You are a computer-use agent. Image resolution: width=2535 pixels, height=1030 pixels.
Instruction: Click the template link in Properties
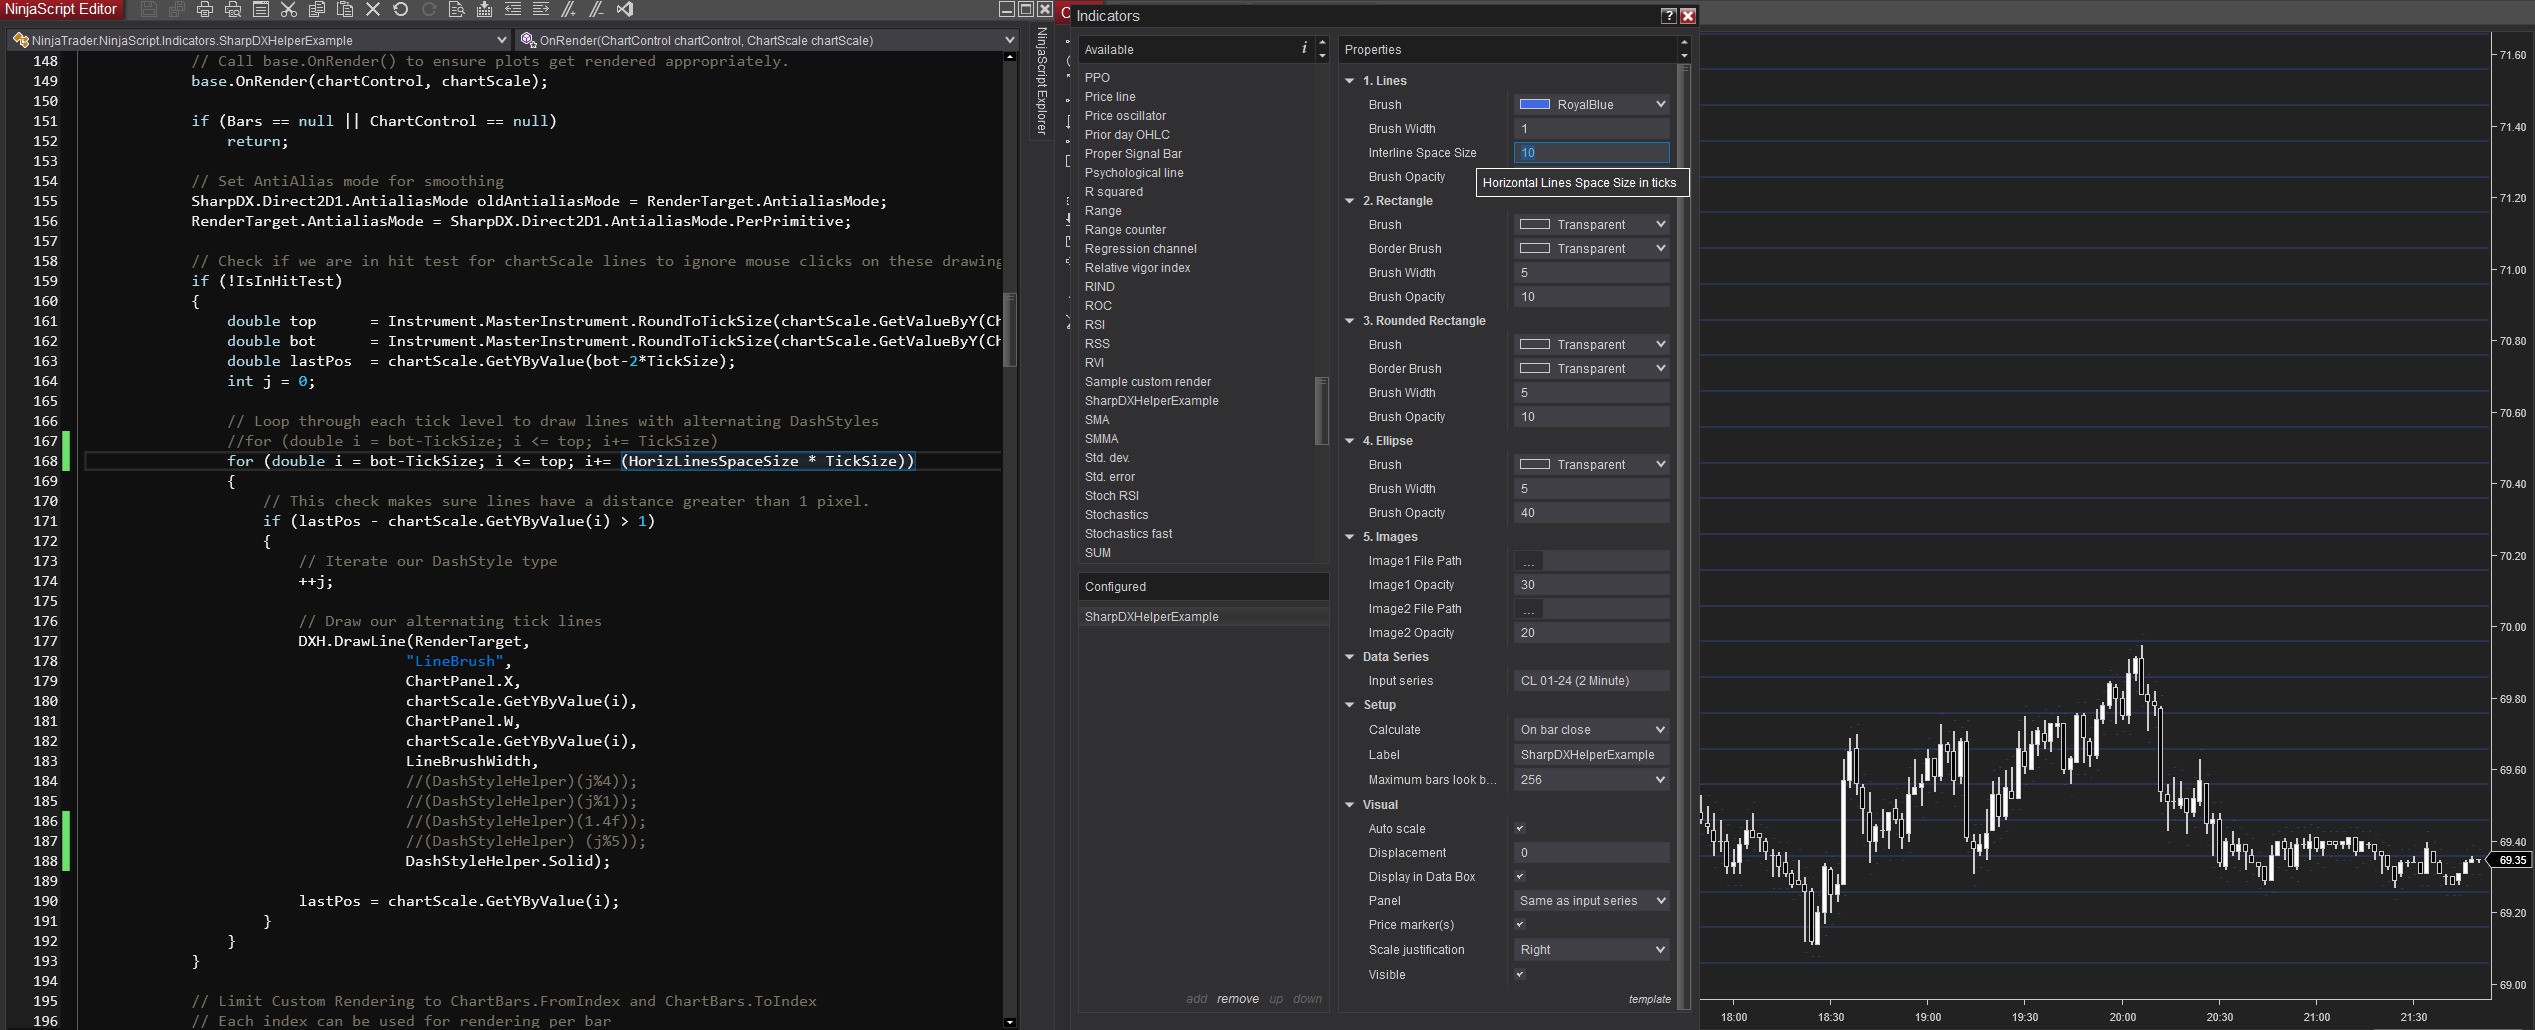pyautogui.click(x=1650, y=999)
